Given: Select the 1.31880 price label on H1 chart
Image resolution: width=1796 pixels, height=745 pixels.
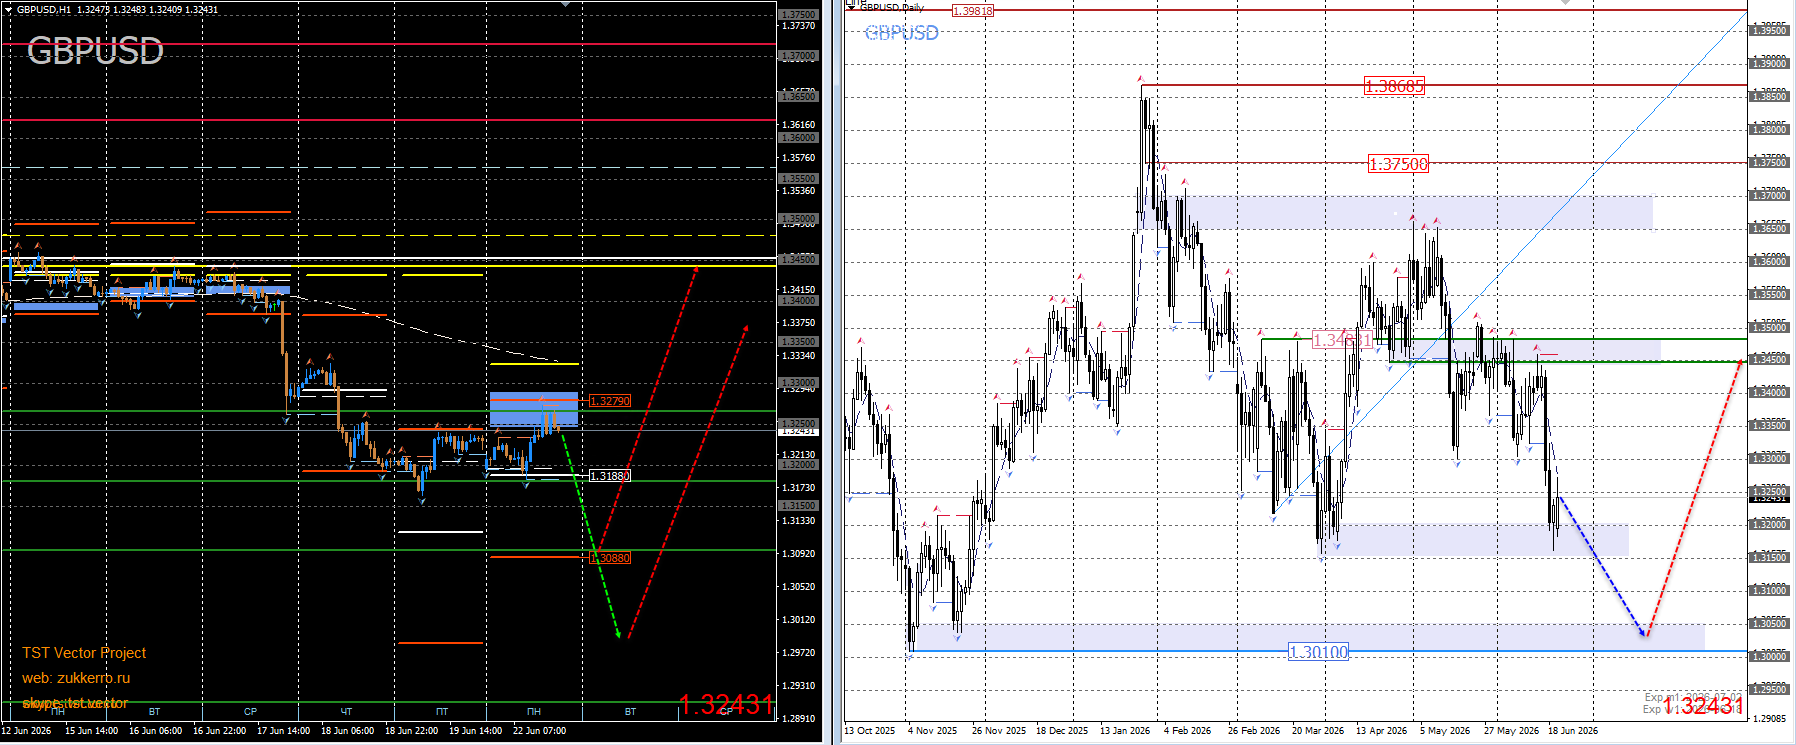Looking at the screenshot, I should tap(610, 476).
